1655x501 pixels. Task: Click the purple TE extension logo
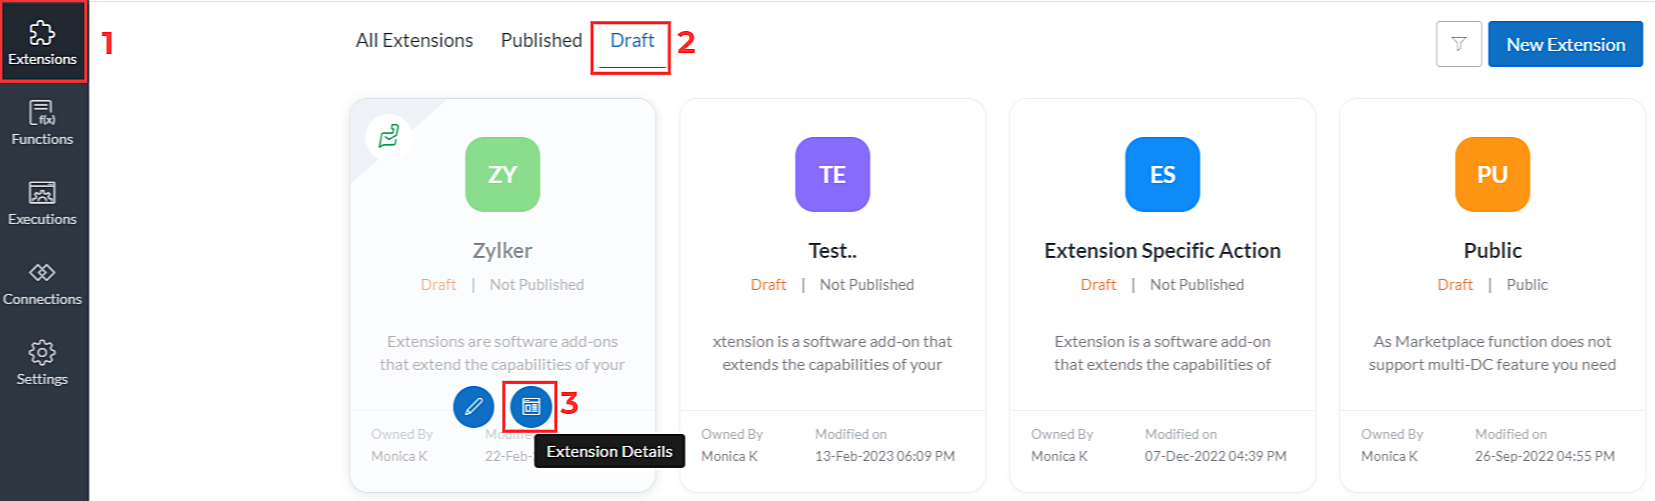(832, 174)
